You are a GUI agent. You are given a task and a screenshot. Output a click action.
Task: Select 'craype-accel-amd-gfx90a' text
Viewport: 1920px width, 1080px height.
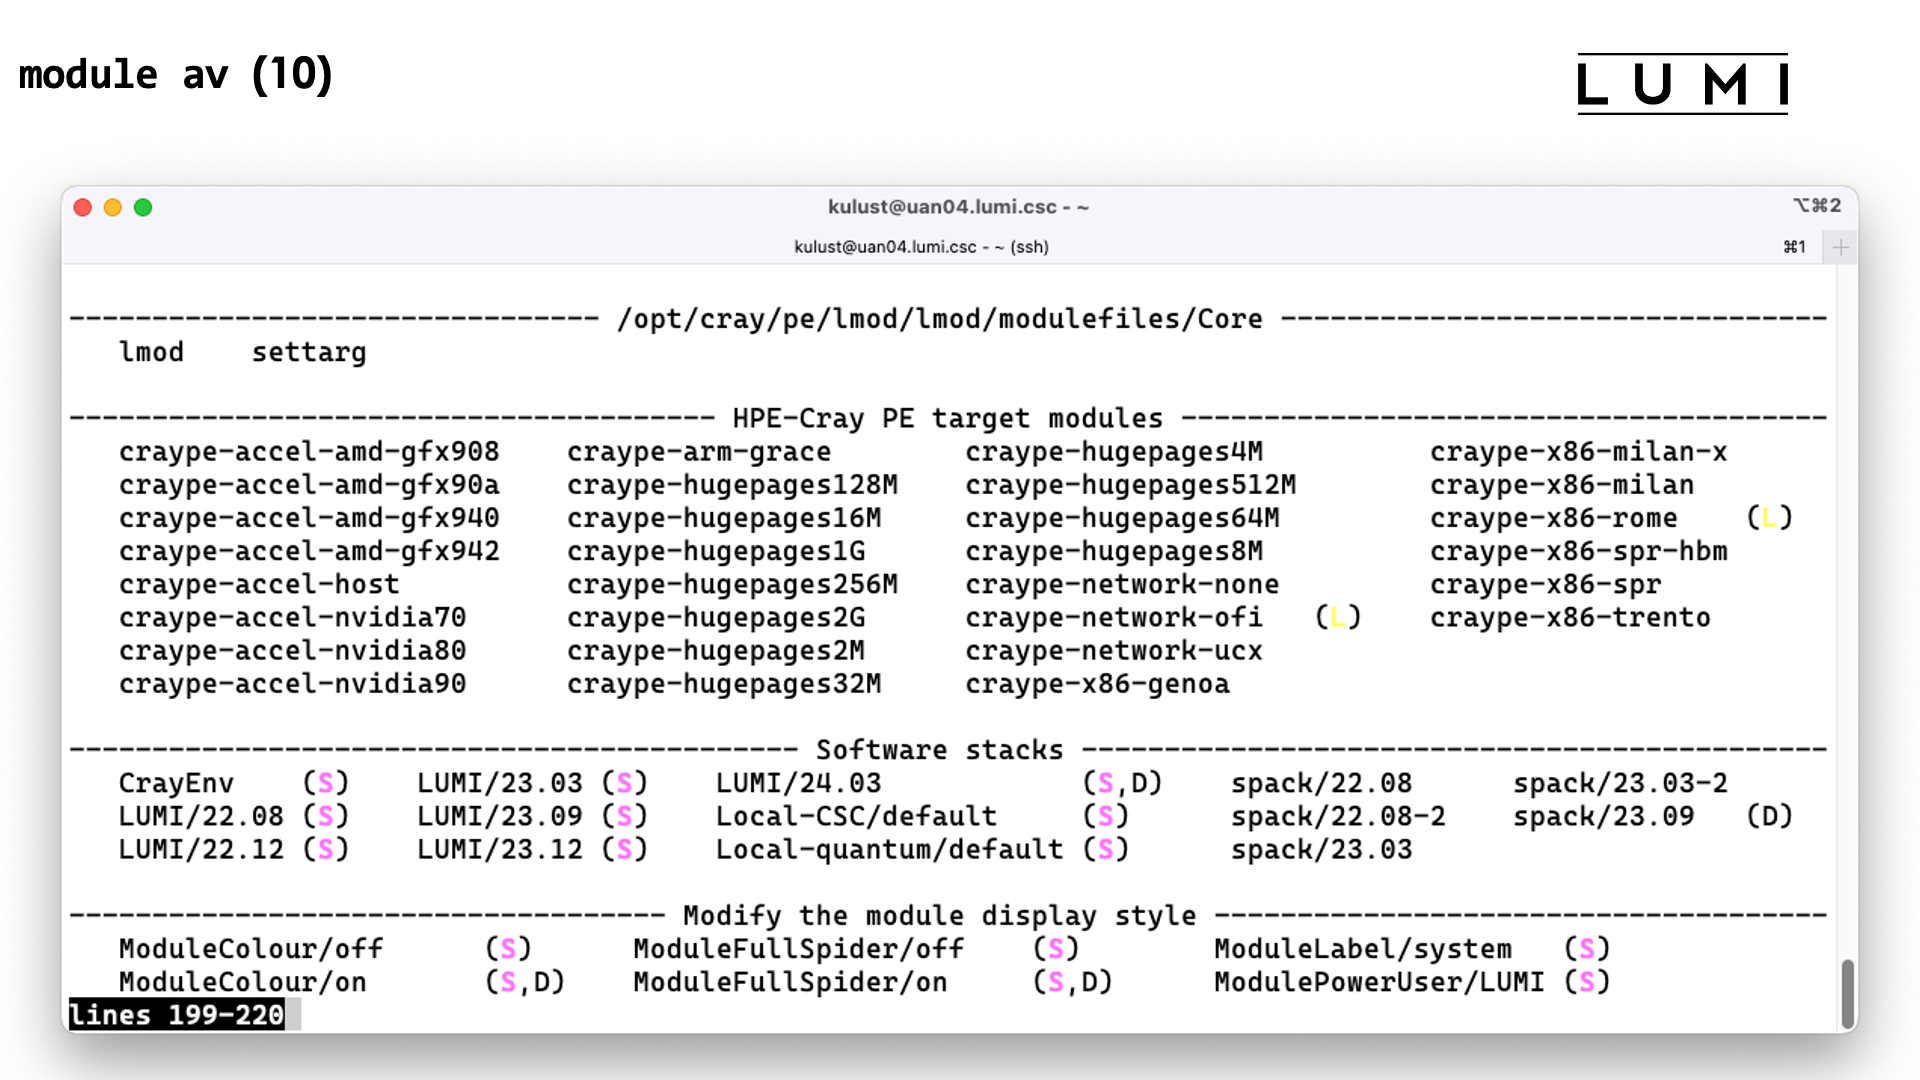pyautogui.click(x=309, y=485)
